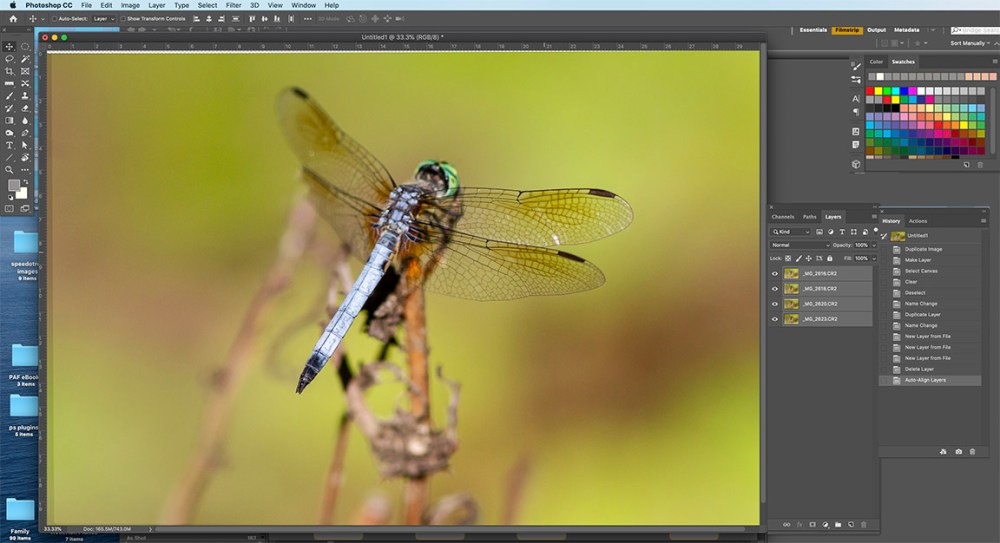
Task: Select the Frame tool
Action: pos(25,71)
